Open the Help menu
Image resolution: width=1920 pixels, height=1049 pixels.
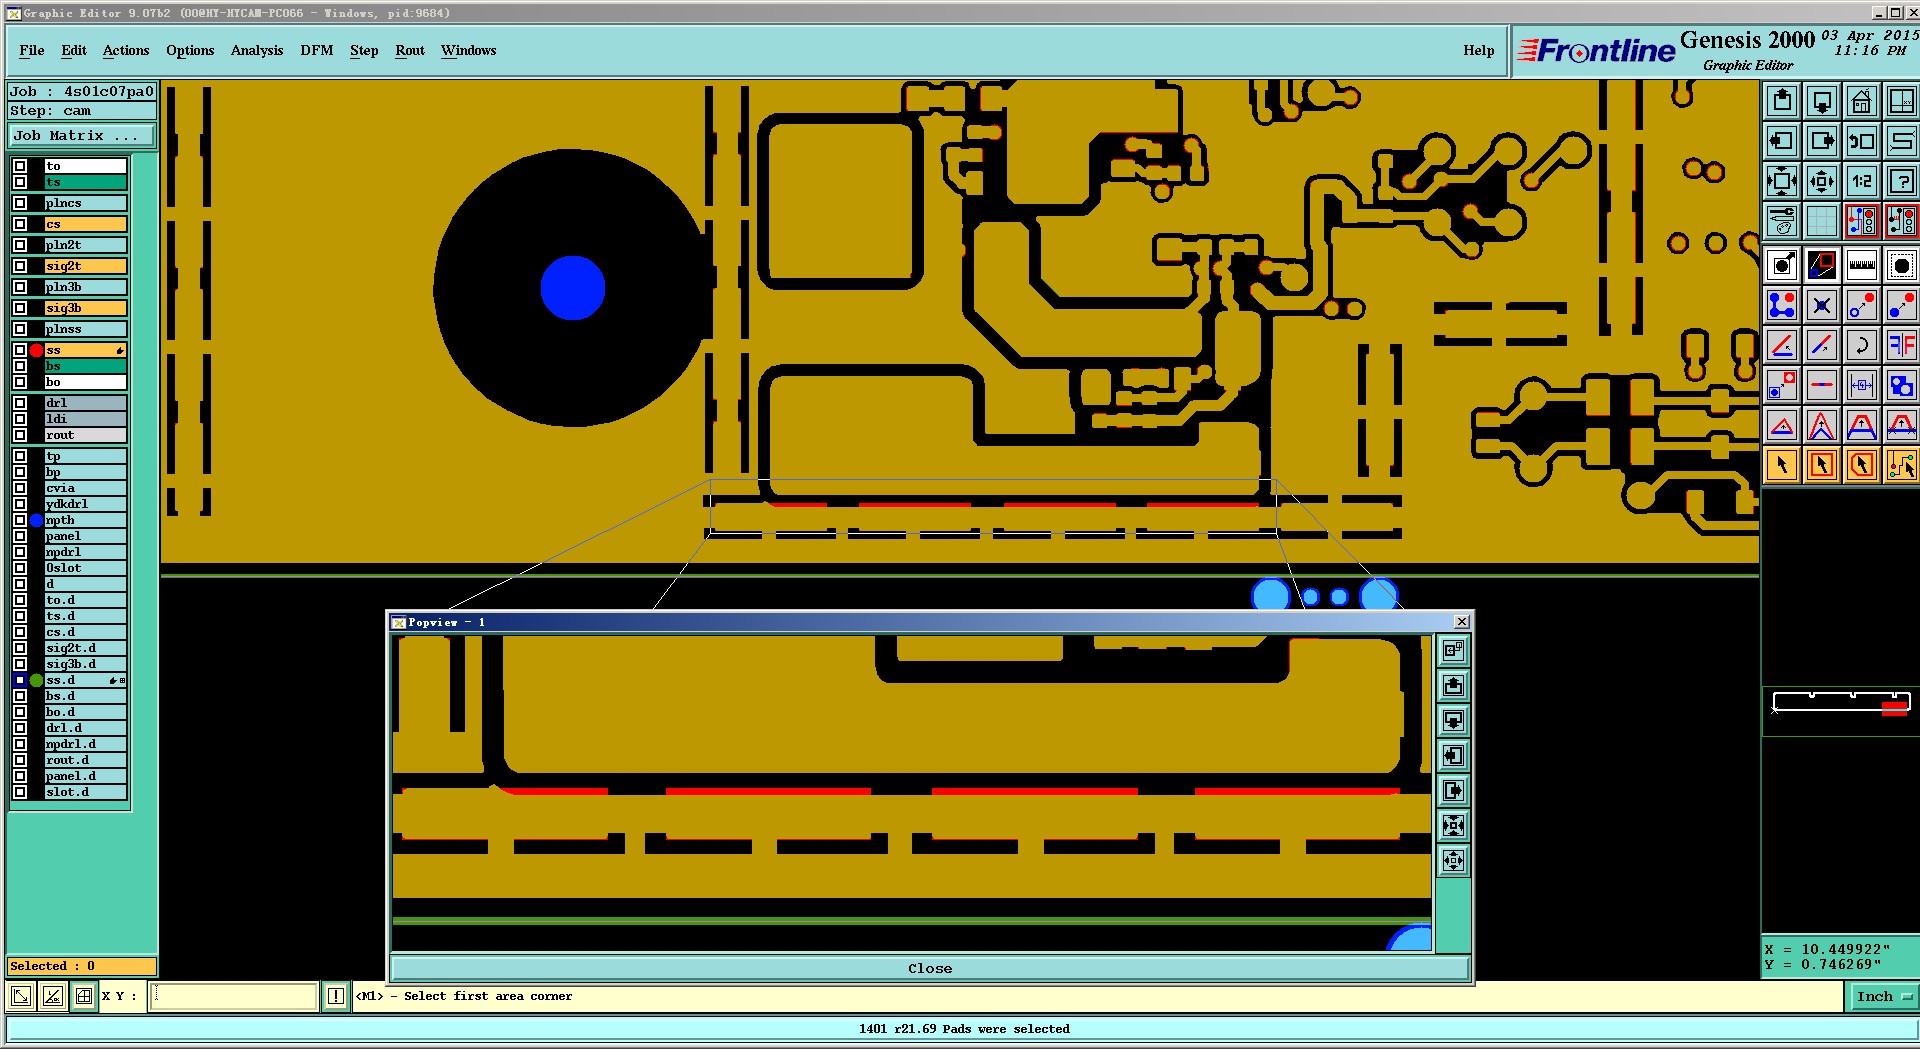tap(1479, 51)
